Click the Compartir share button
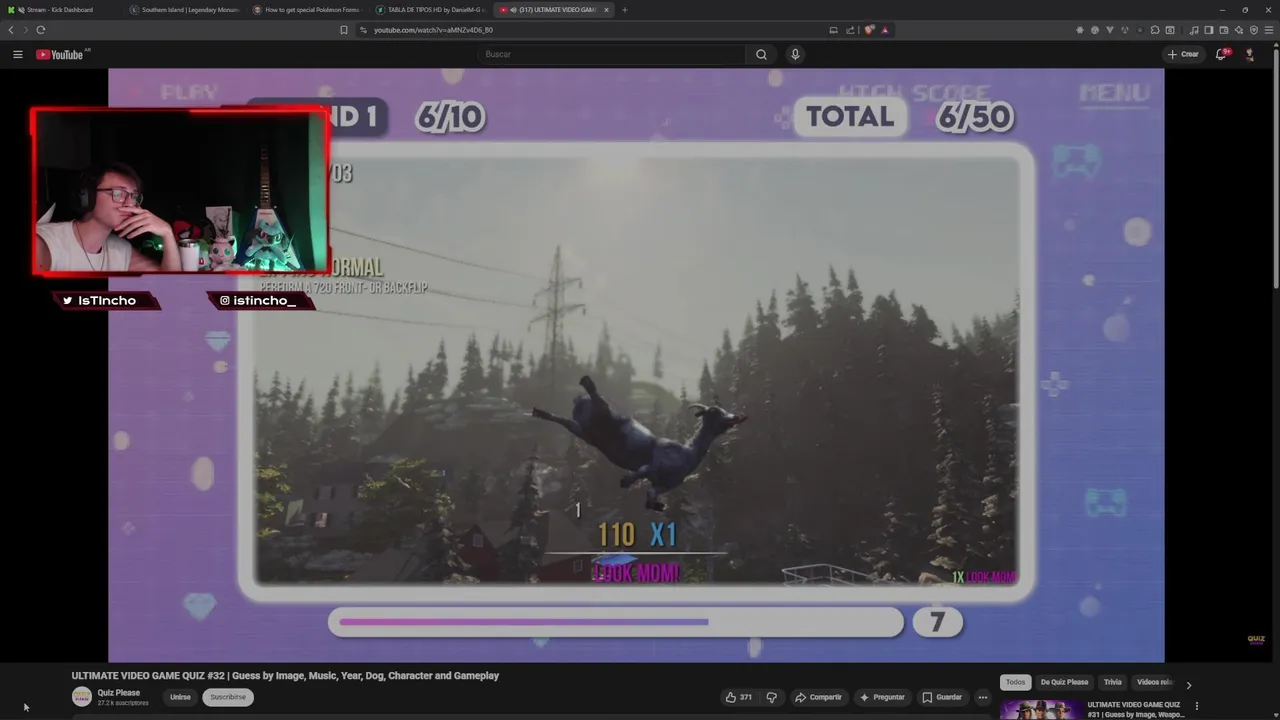Screen dimensions: 1280x720 820,697
